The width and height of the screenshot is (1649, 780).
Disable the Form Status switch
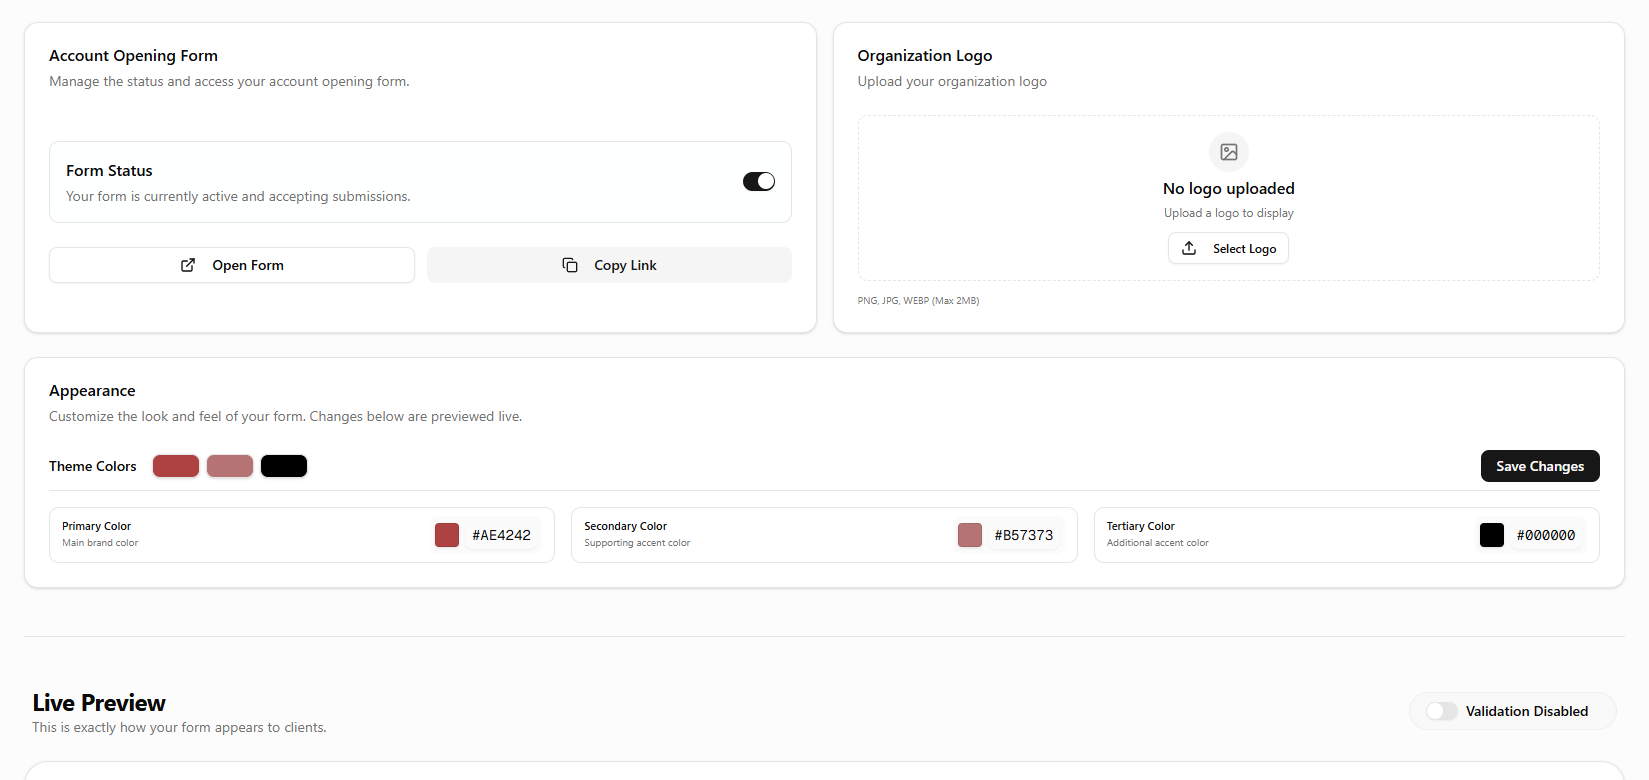pyautogui.click(x=758, y=181)
